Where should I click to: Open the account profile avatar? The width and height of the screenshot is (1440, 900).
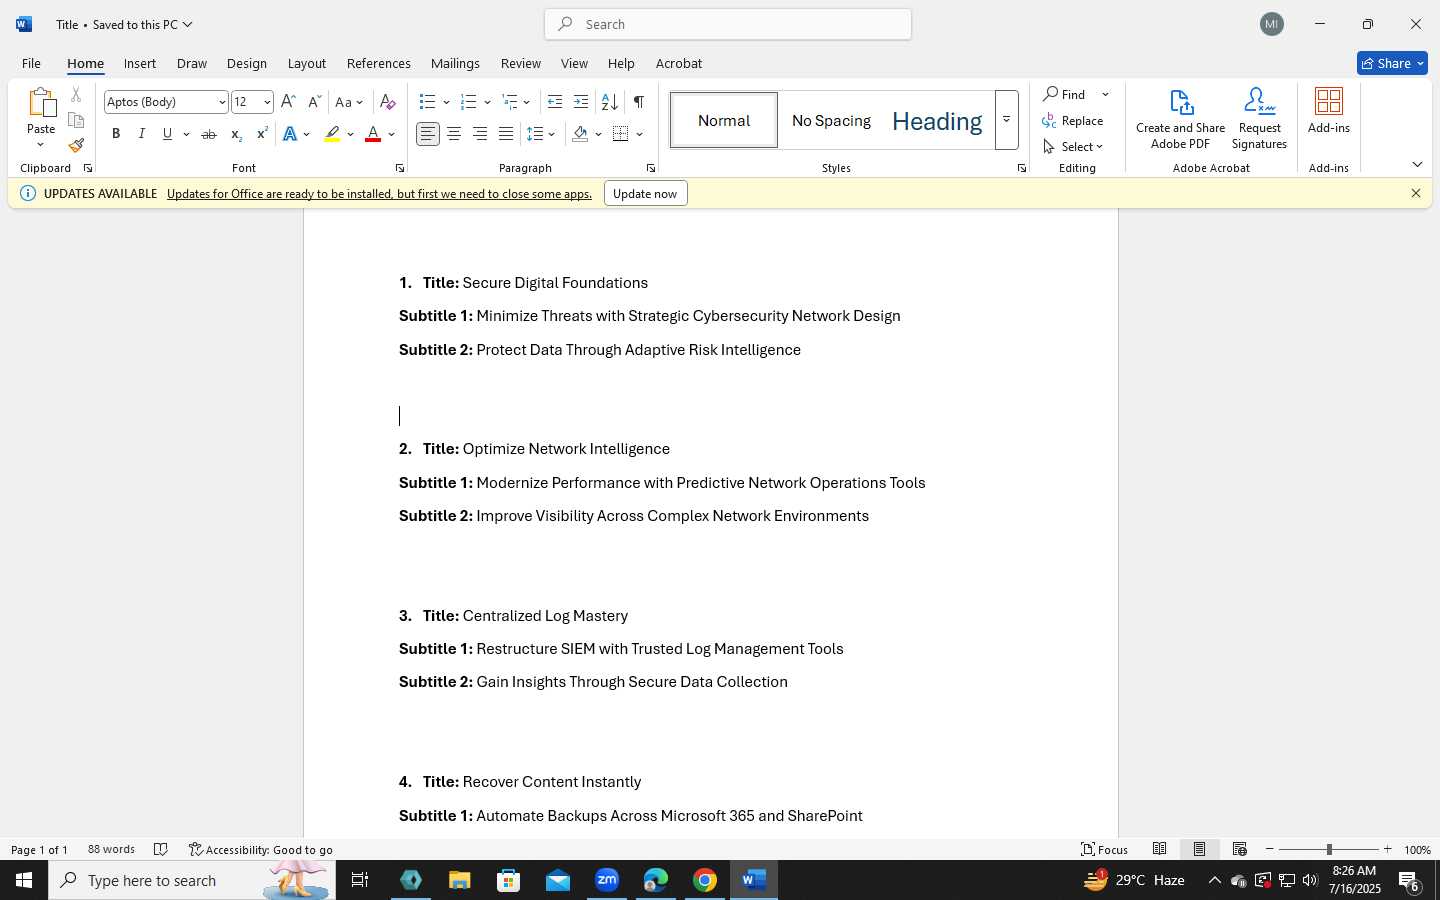(1272, 24)
